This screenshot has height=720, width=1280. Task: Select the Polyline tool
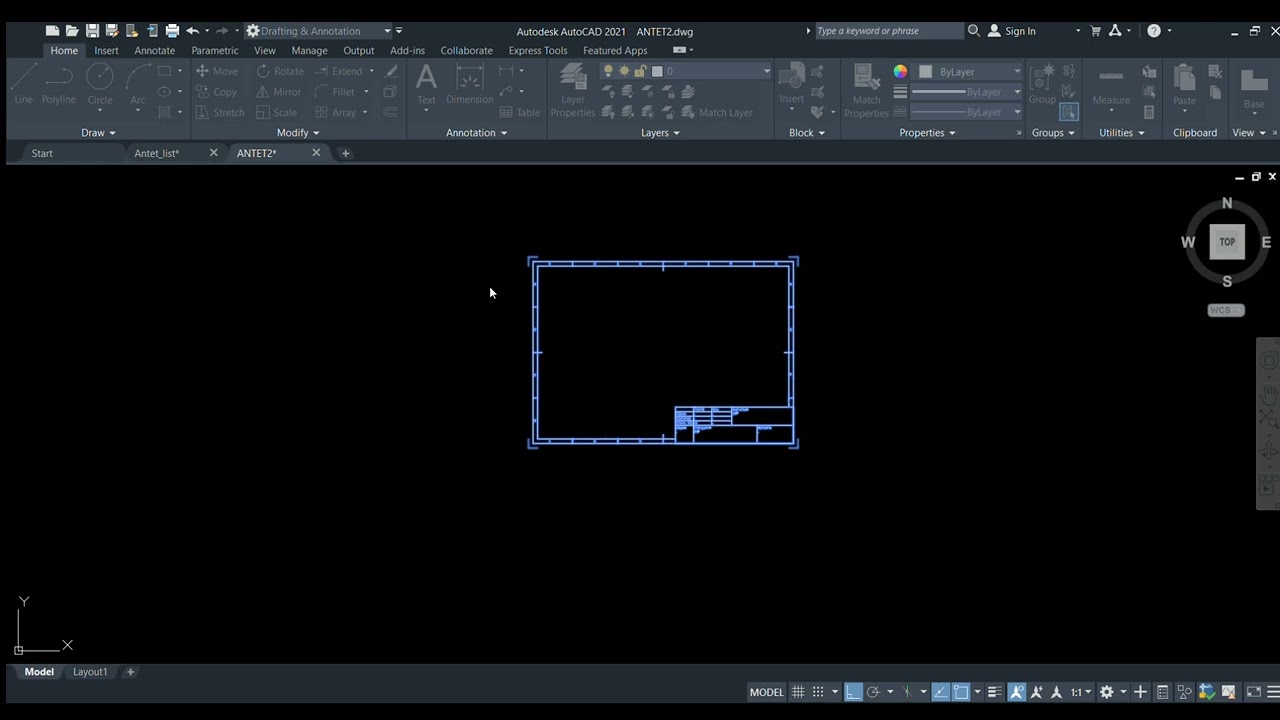pyautogui.click(x=59, y=84)
